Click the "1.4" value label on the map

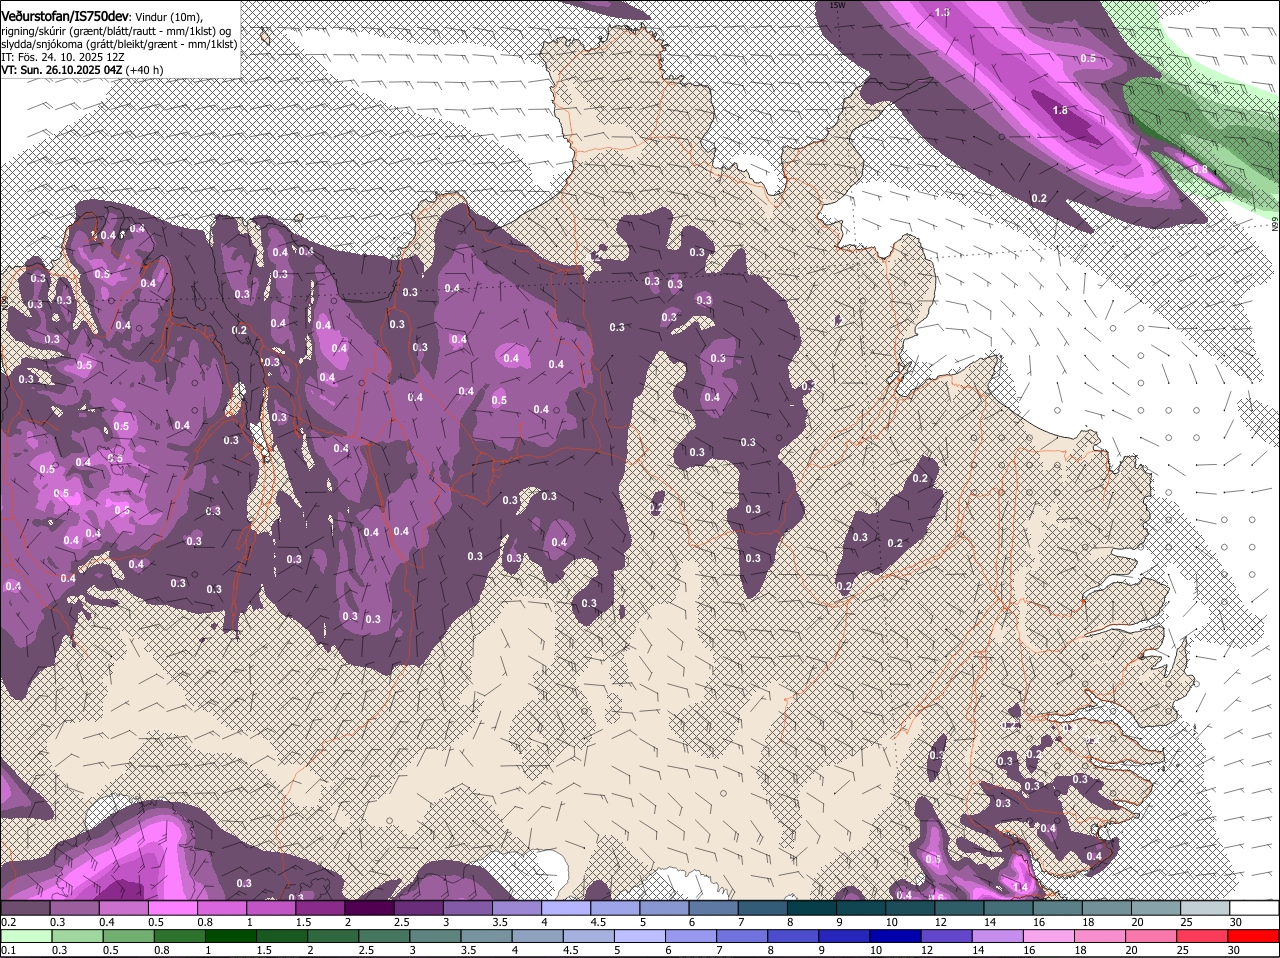[x=1021, y=887]
